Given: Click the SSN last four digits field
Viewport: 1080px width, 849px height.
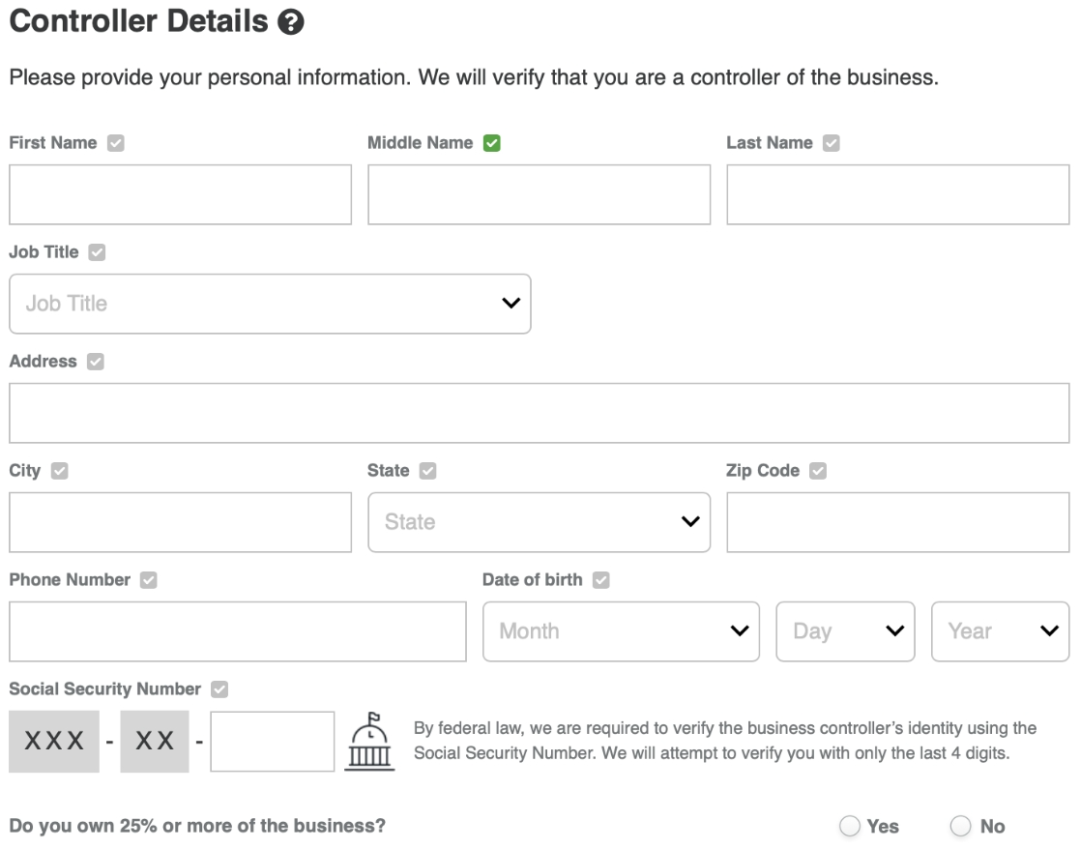Looking at the screenshot, I should click(272, 742).
